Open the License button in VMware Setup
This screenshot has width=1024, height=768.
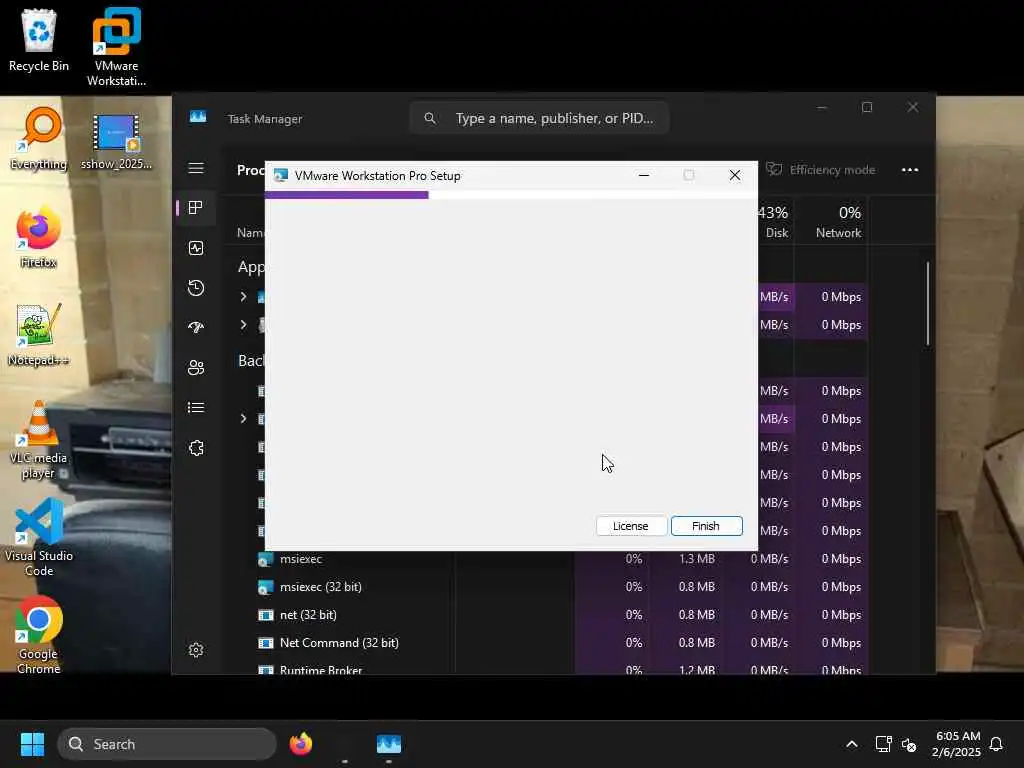[x=631, y=526]
